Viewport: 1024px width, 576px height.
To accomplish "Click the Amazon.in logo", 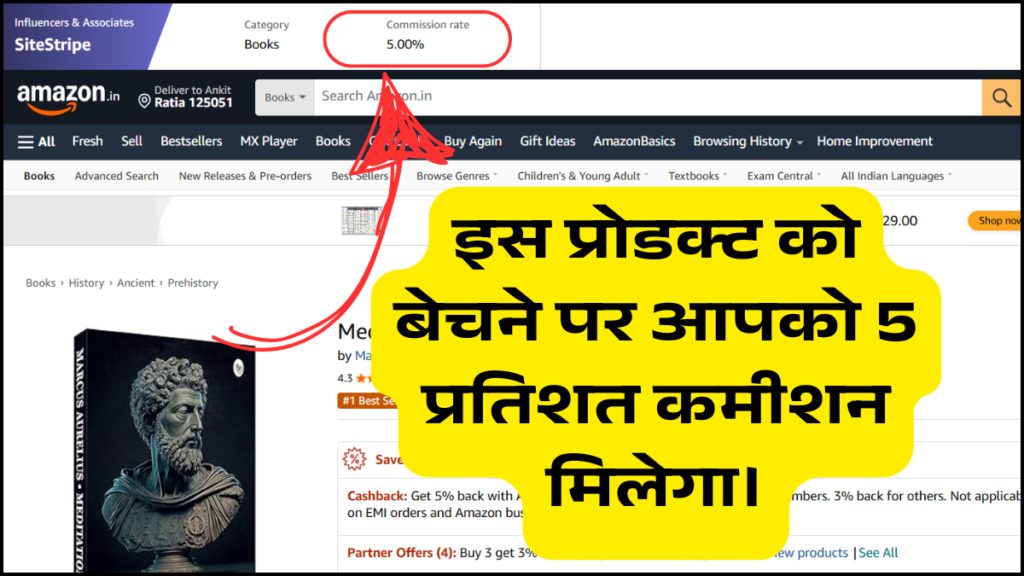I will [68, 99].
